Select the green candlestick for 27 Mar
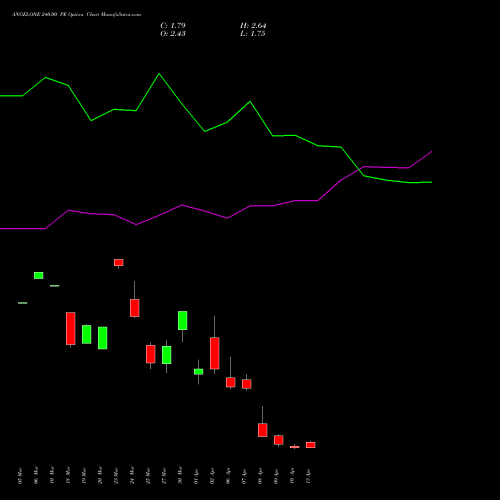This screenshot has width=500, height=500. (x=167, y=355)
